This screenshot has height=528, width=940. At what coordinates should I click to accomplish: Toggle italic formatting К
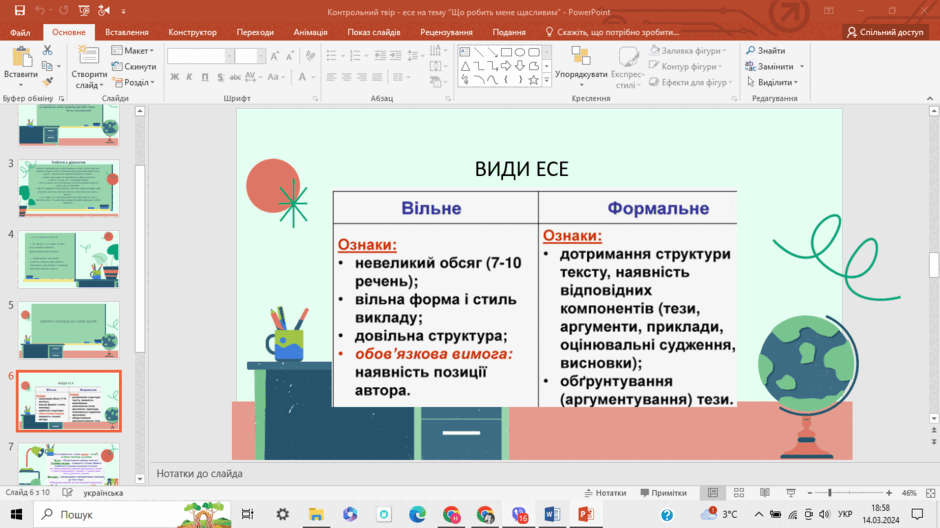[189, 77]
